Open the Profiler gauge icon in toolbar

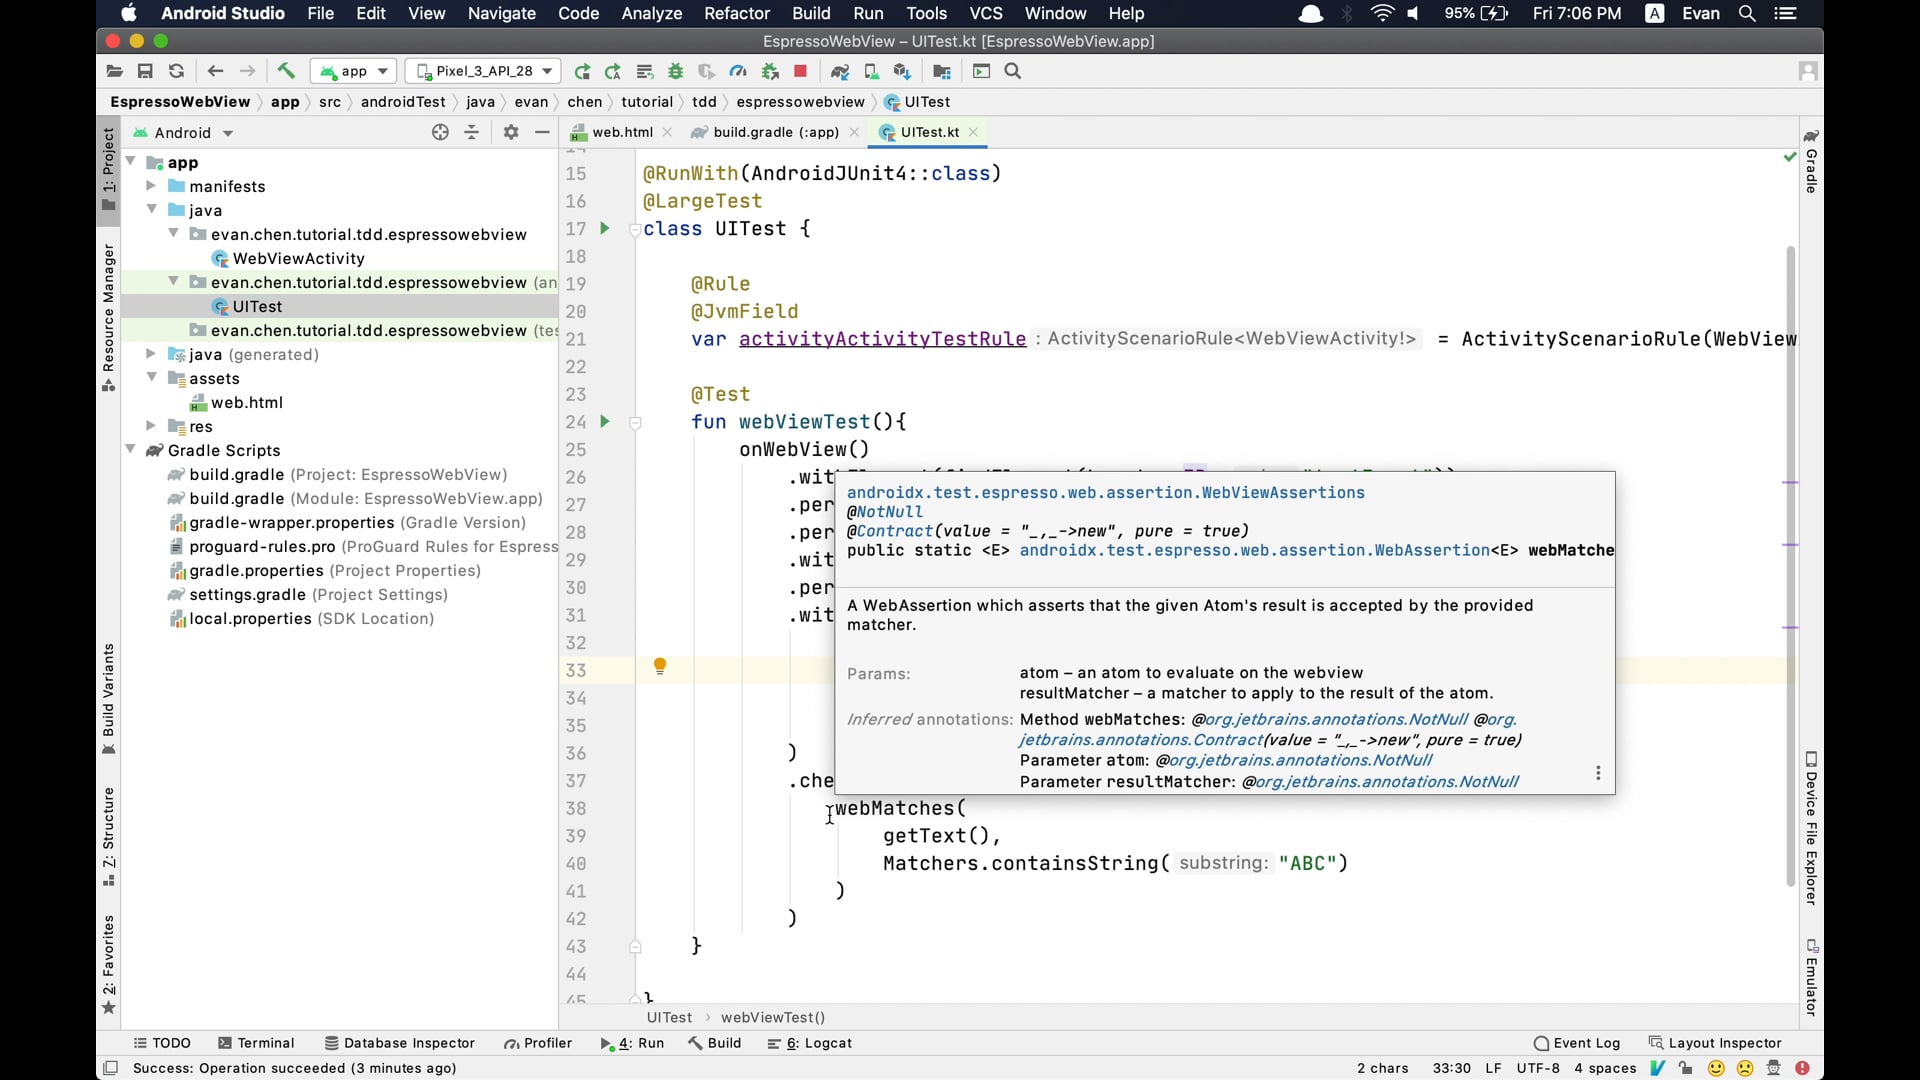click(738, 71)
